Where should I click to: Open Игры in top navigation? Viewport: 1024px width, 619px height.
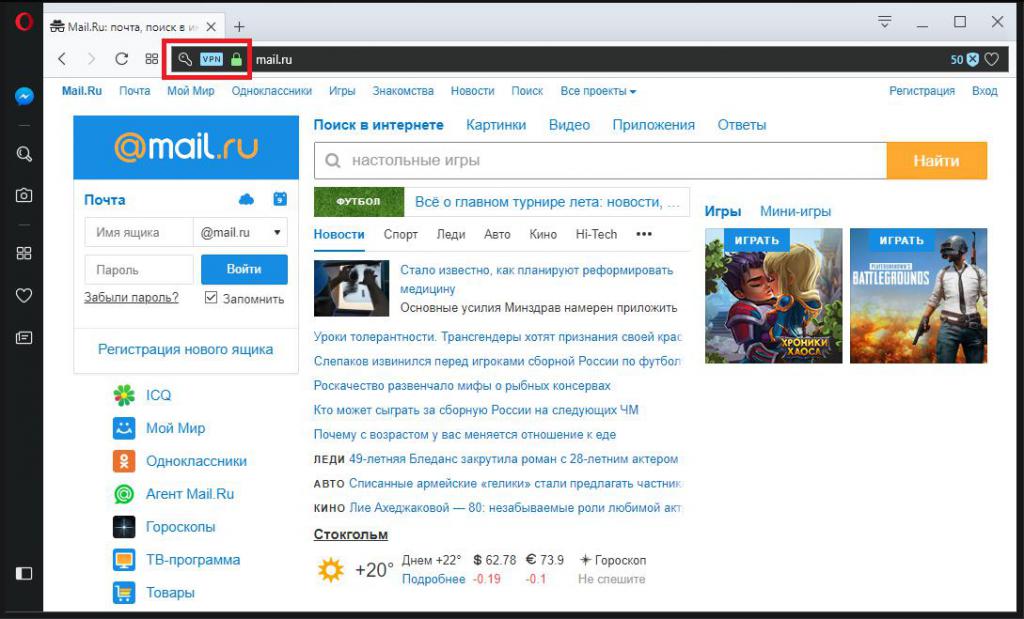(x=342, y=91)
